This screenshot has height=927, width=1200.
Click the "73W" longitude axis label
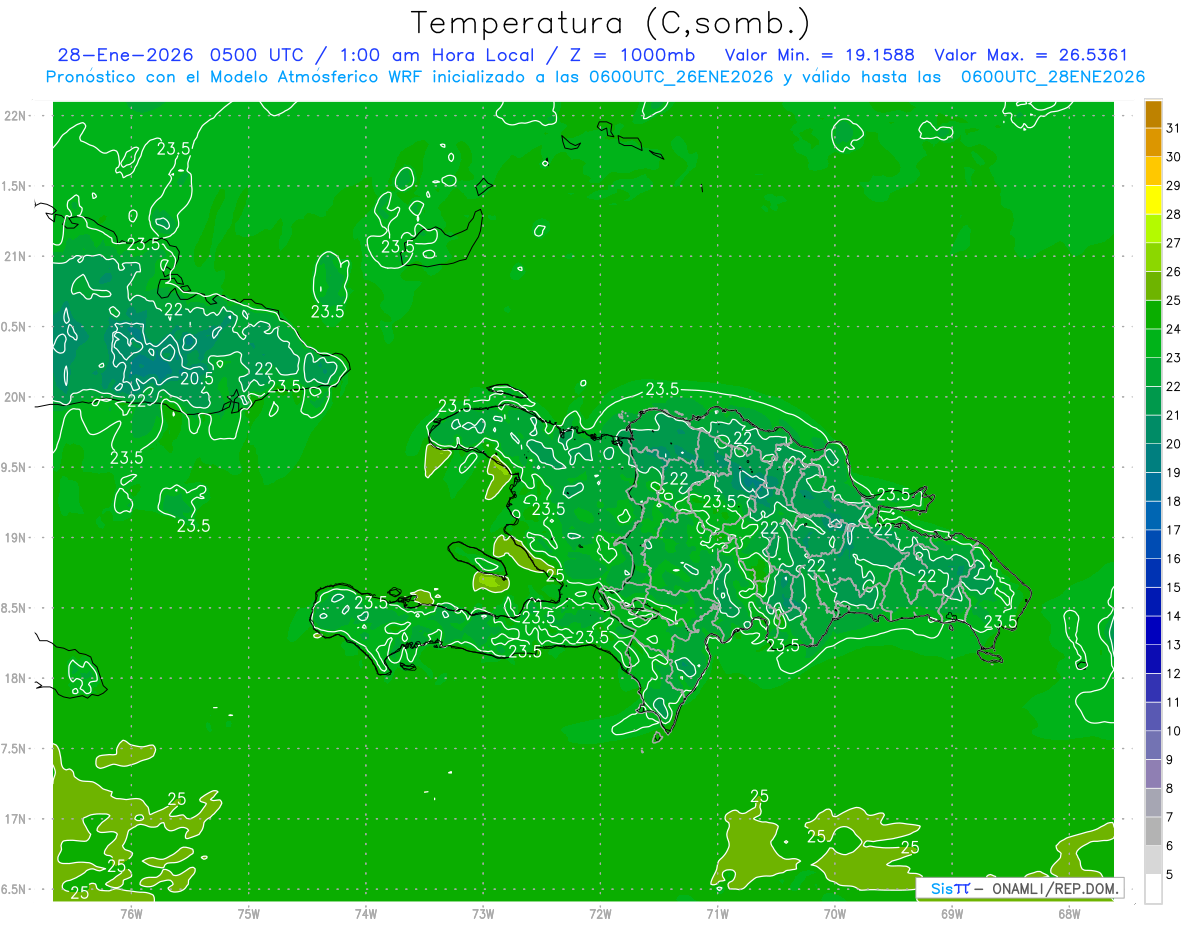[483, 914]
